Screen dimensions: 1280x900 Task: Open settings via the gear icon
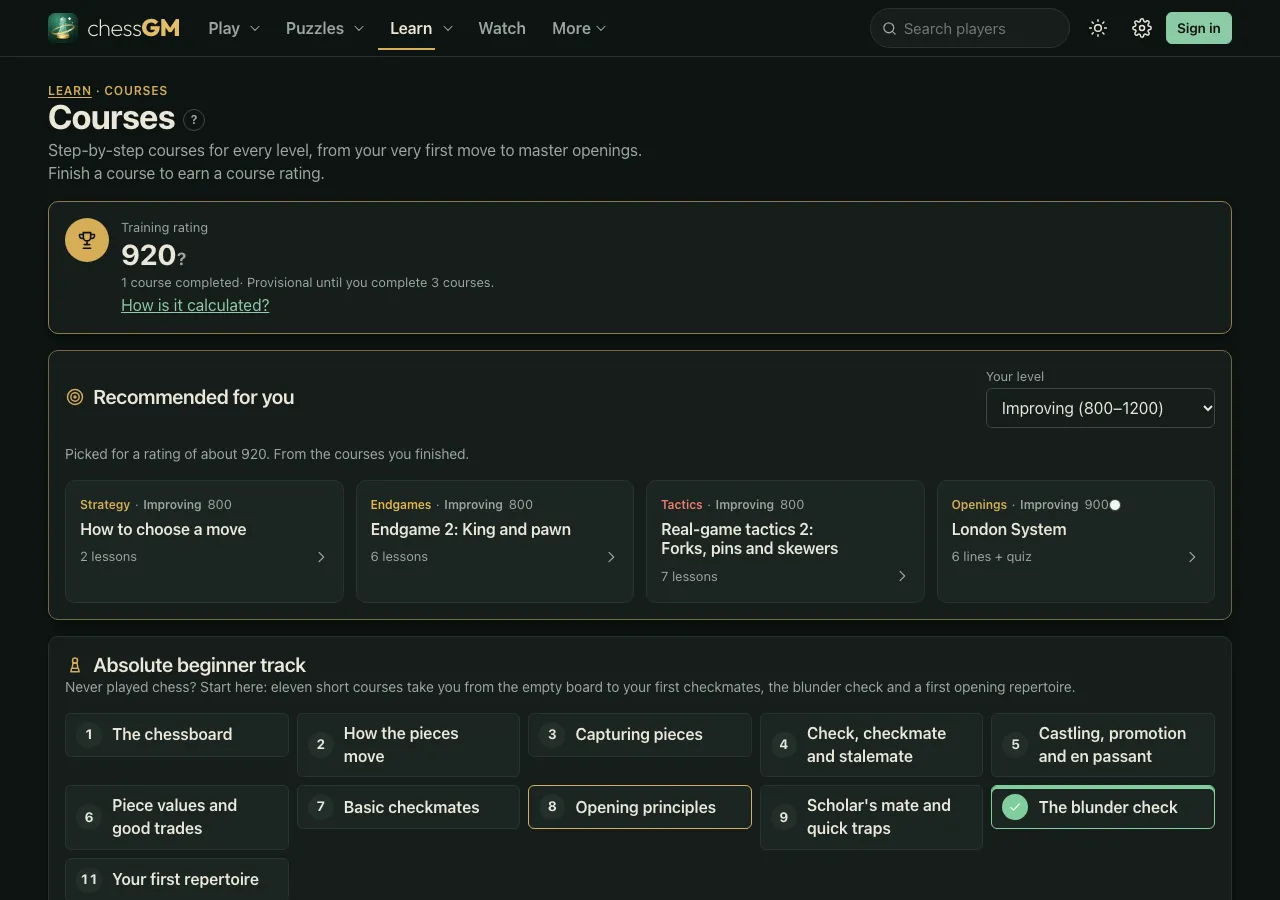tap(1142, 28)
